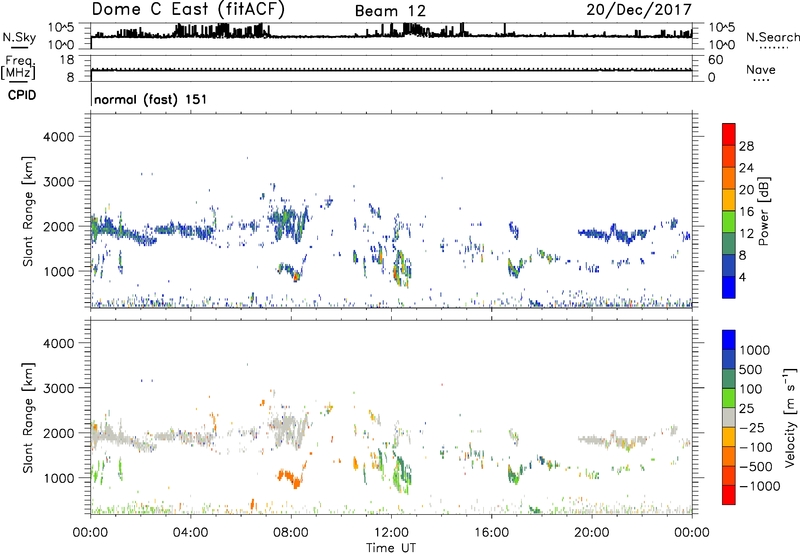Click the 'Dome C East (fitACF)' title

point(188,9)
